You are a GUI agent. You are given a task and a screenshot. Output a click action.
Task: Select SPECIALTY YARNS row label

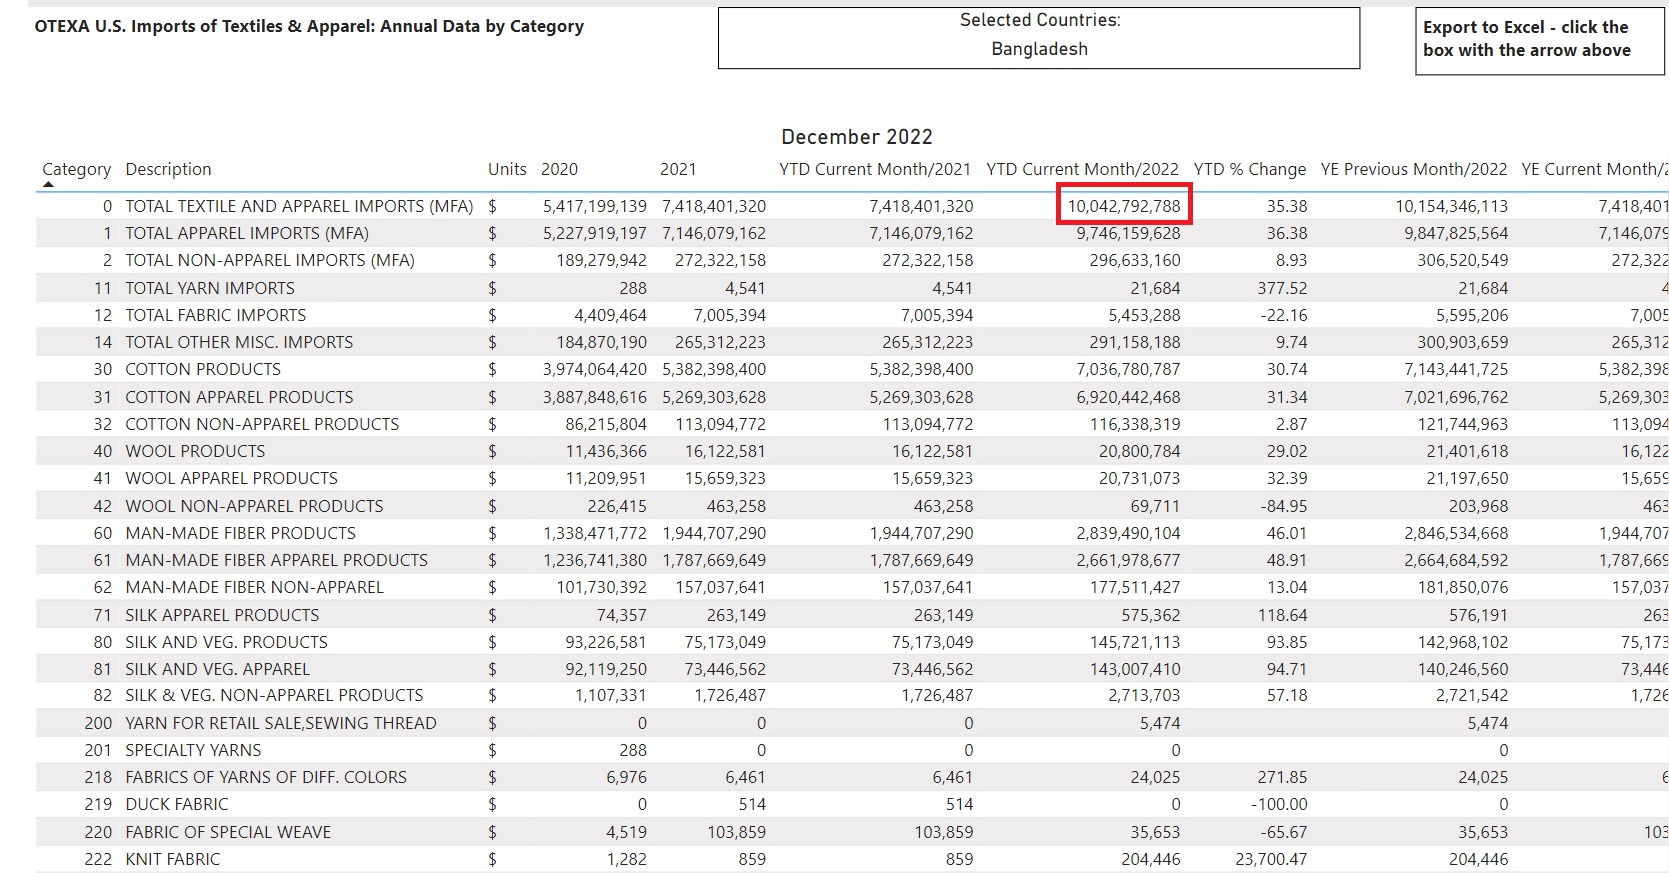point(193,750)
